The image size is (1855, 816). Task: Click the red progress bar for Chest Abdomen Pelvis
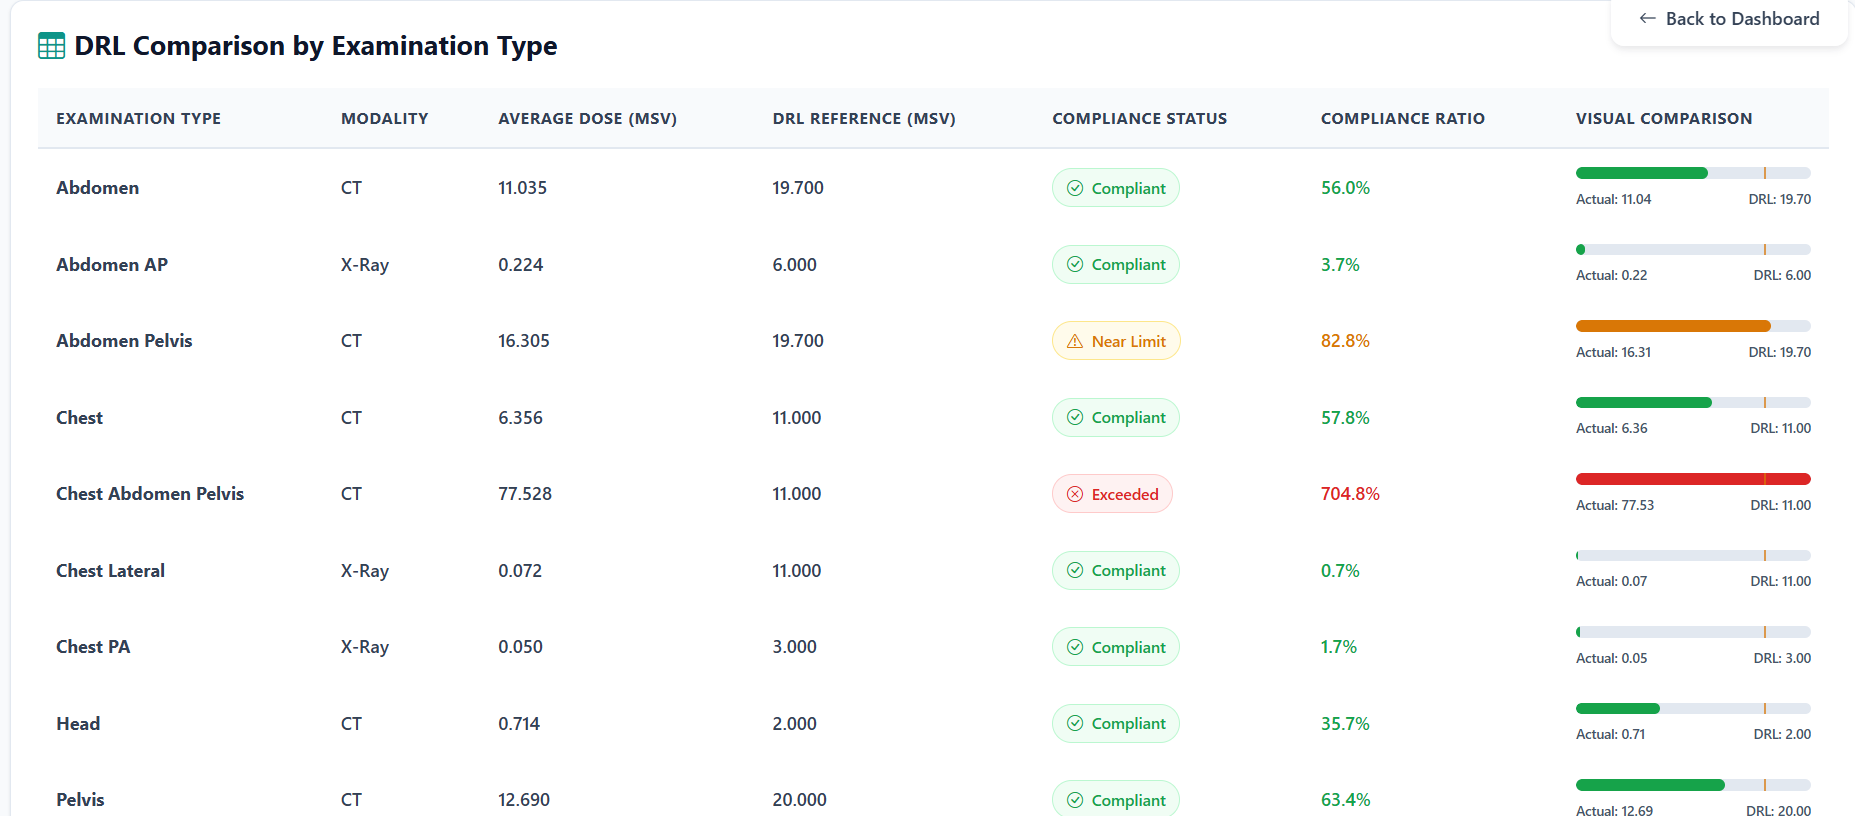(1693, 479)
